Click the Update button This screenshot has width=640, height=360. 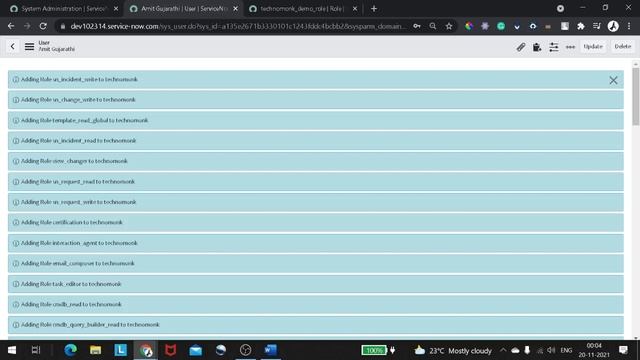tap(593, 47)
